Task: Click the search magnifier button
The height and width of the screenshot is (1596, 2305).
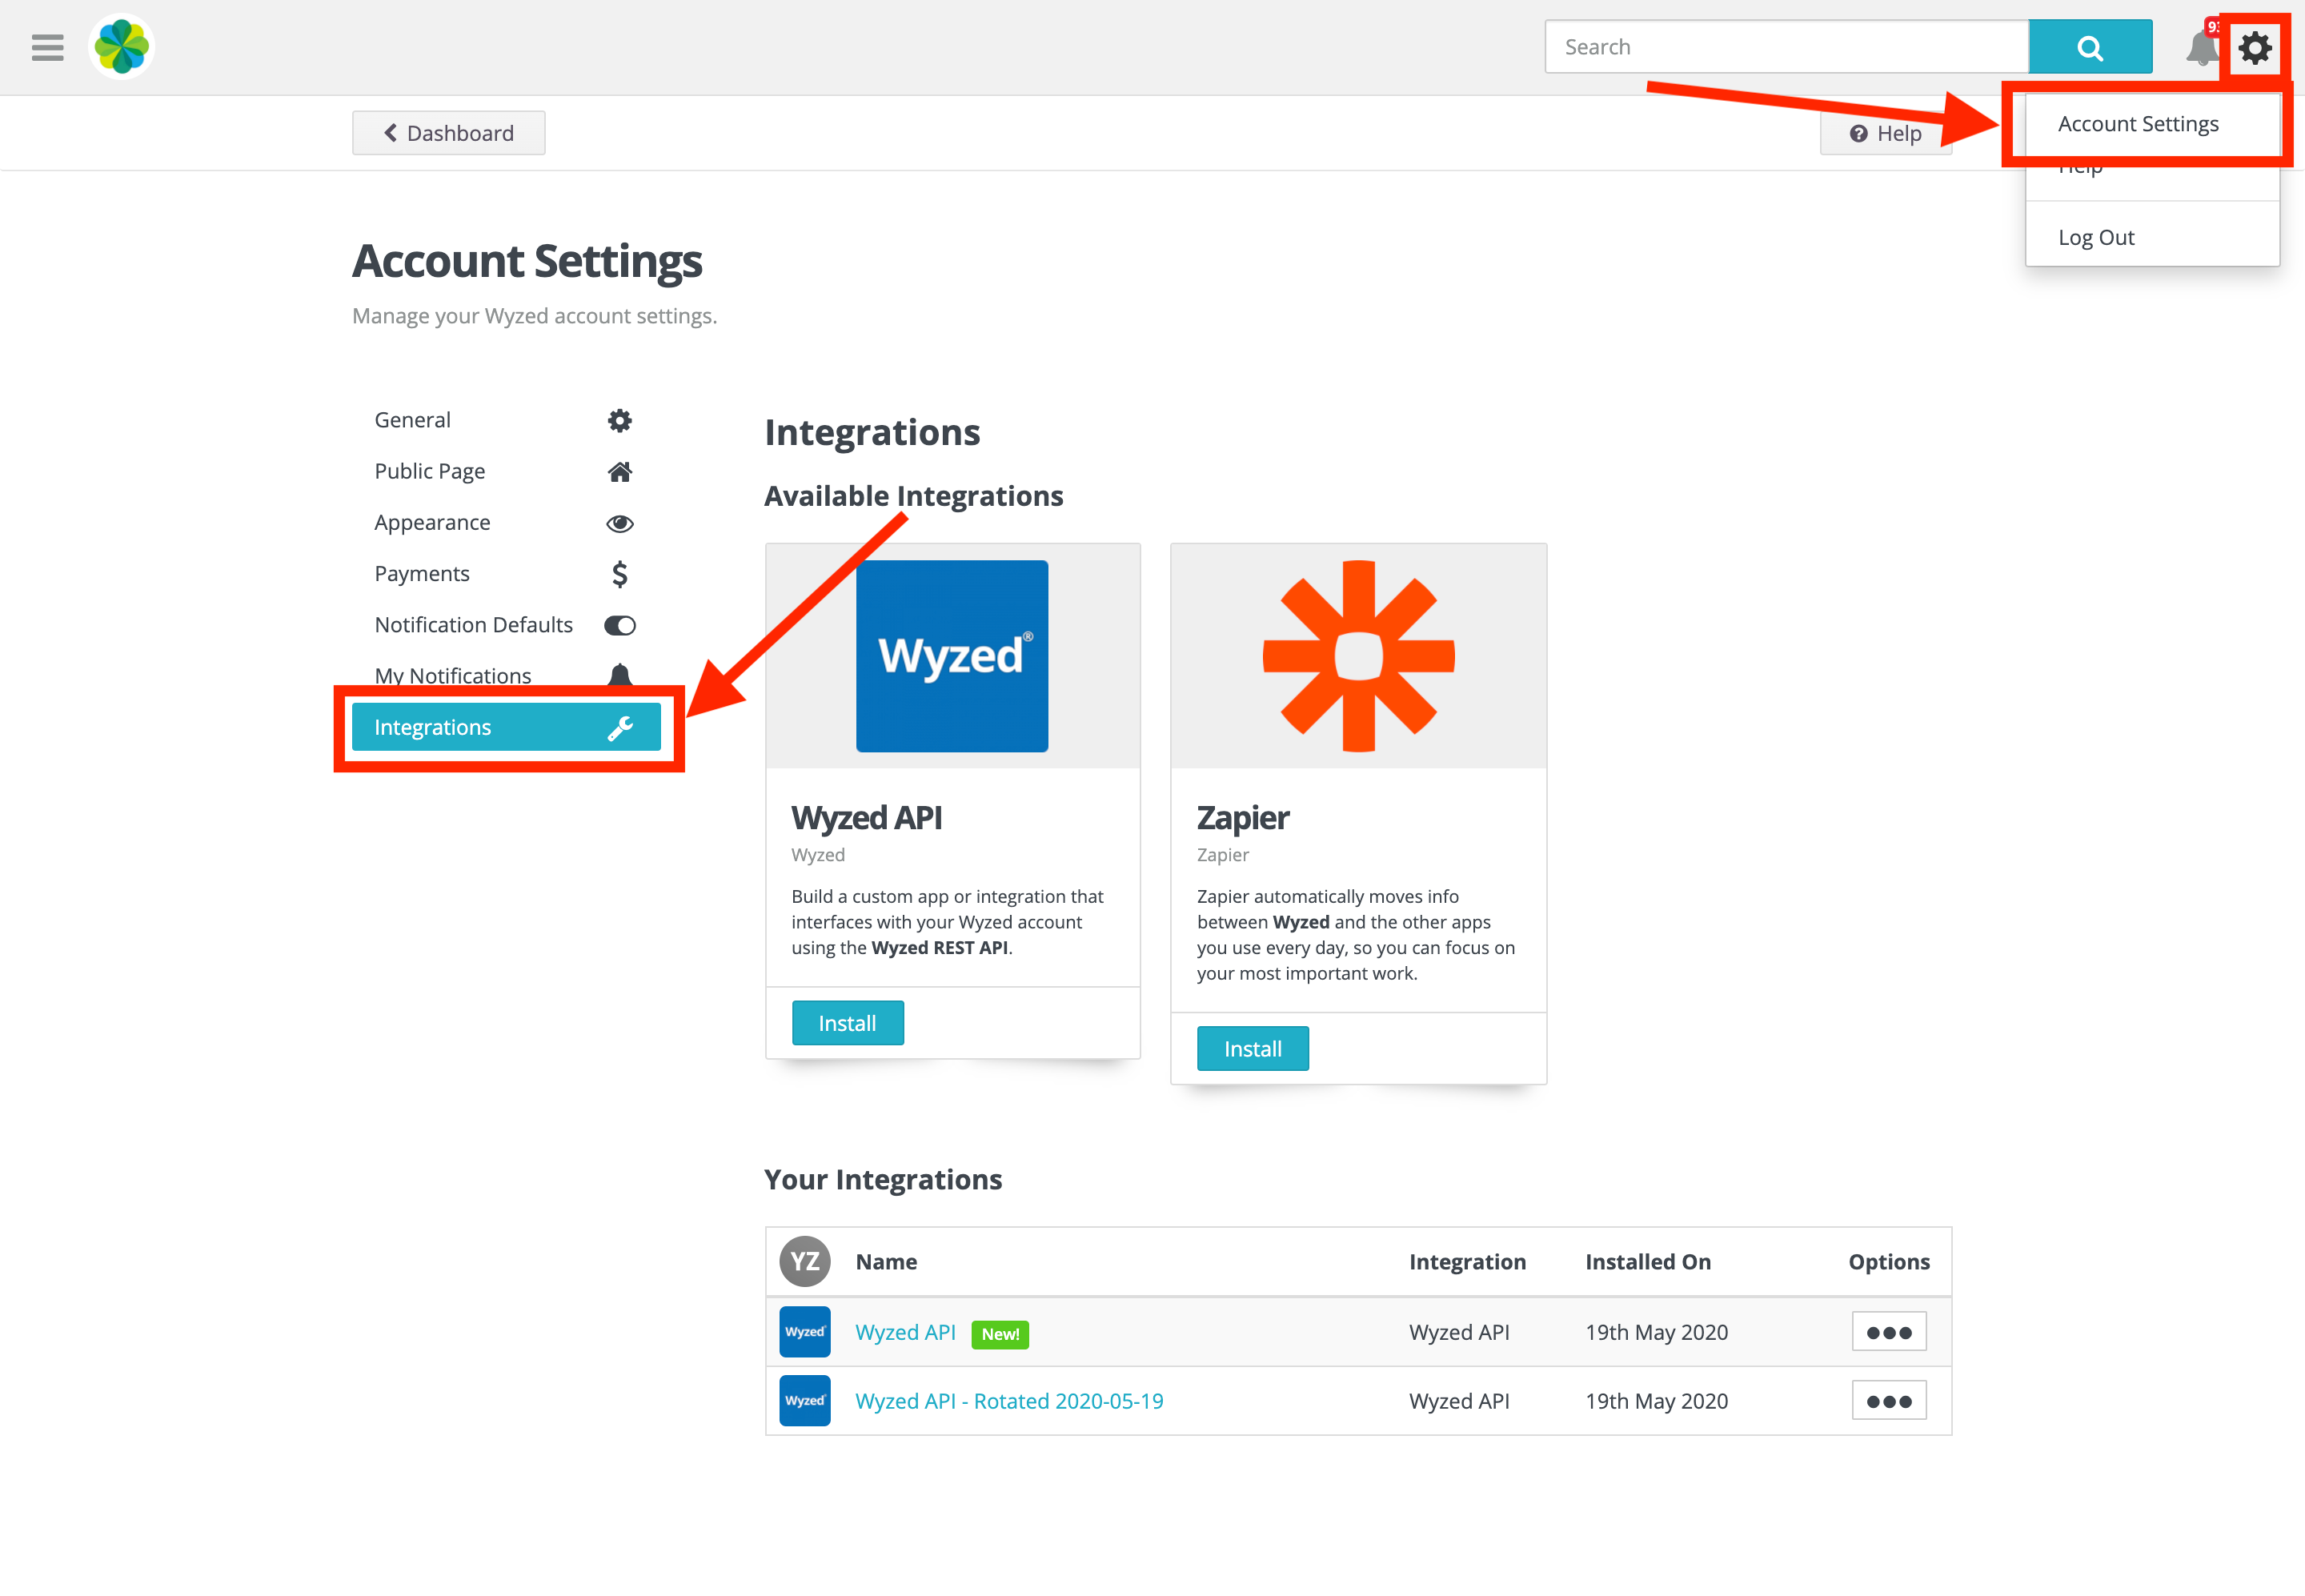Action: [2090, 46]
